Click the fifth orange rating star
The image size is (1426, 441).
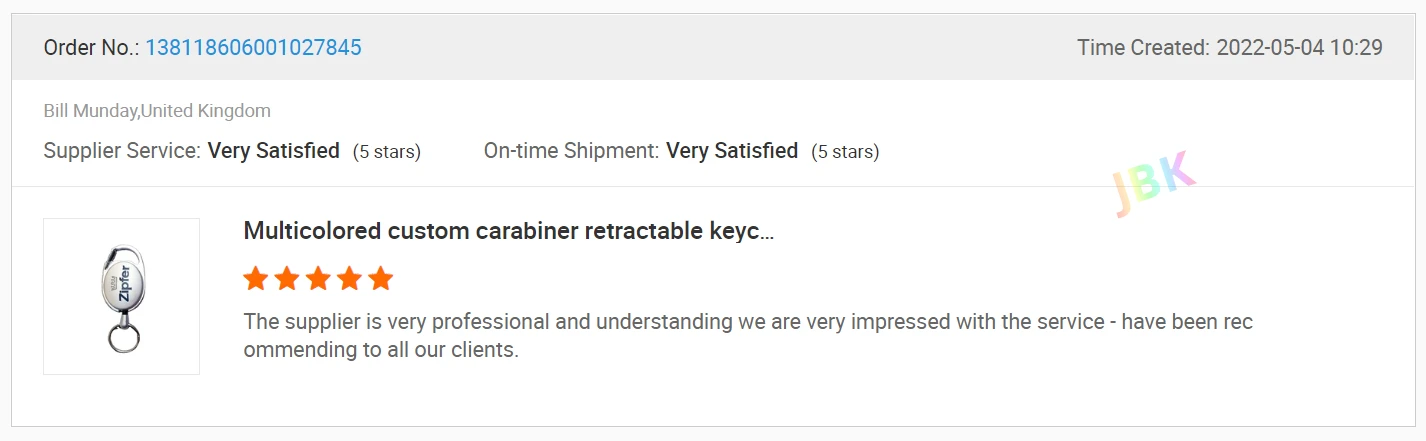(x=380, y=278)
